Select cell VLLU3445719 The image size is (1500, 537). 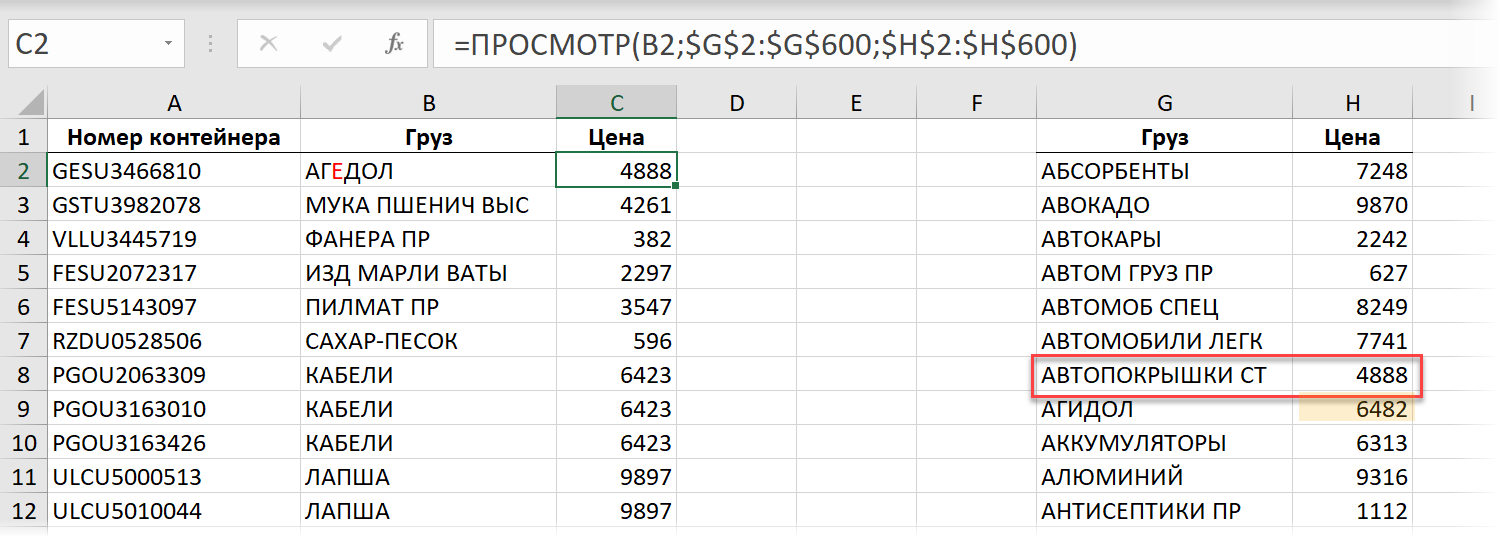click(174, 239)
